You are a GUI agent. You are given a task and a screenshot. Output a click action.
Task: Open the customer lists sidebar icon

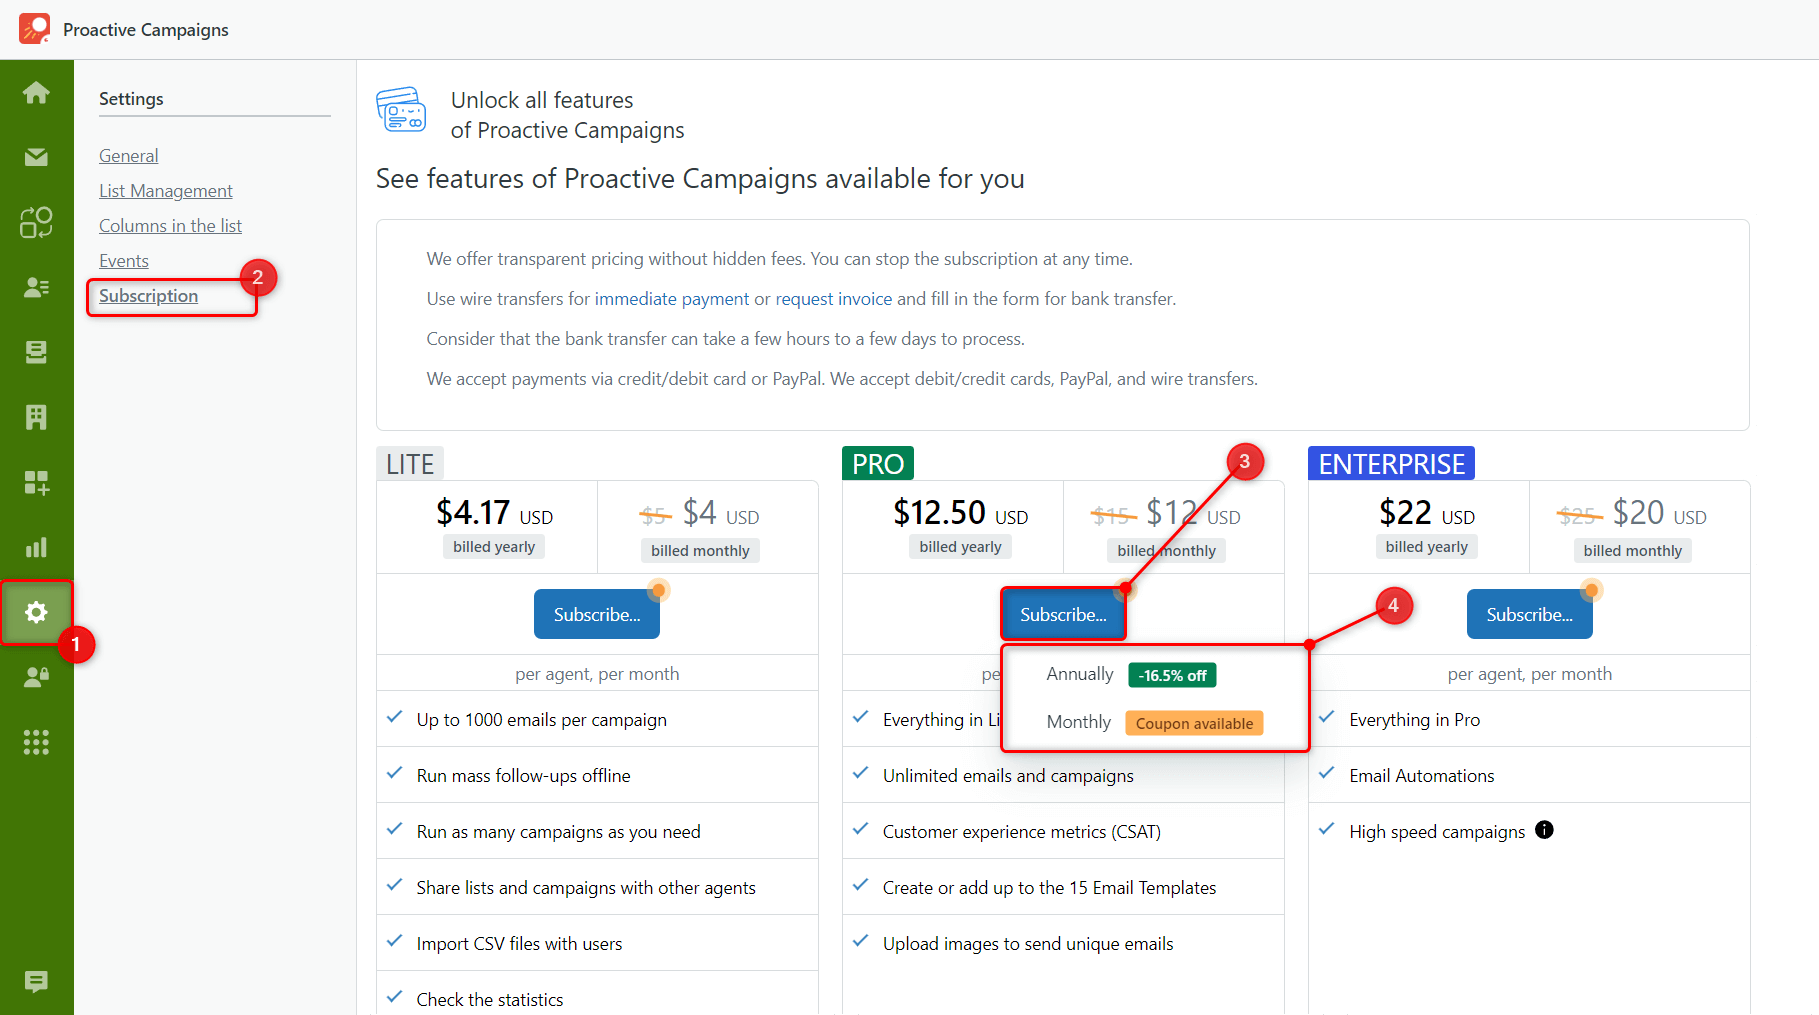[36, 287]
